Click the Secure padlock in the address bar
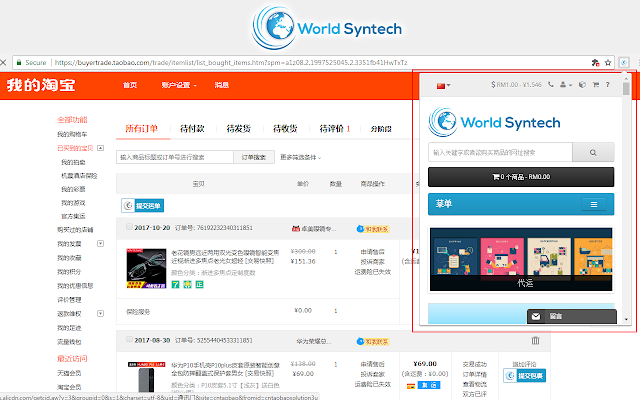The width and height of the screenshot is (640, 400). (19, 62)
